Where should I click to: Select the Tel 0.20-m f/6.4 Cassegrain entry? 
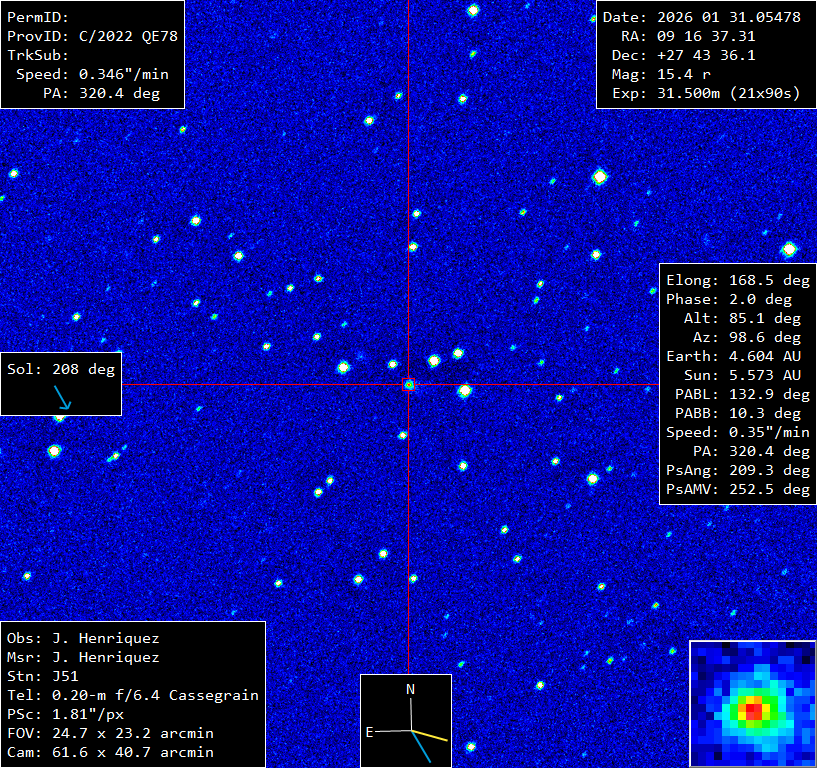pos(133,695)
